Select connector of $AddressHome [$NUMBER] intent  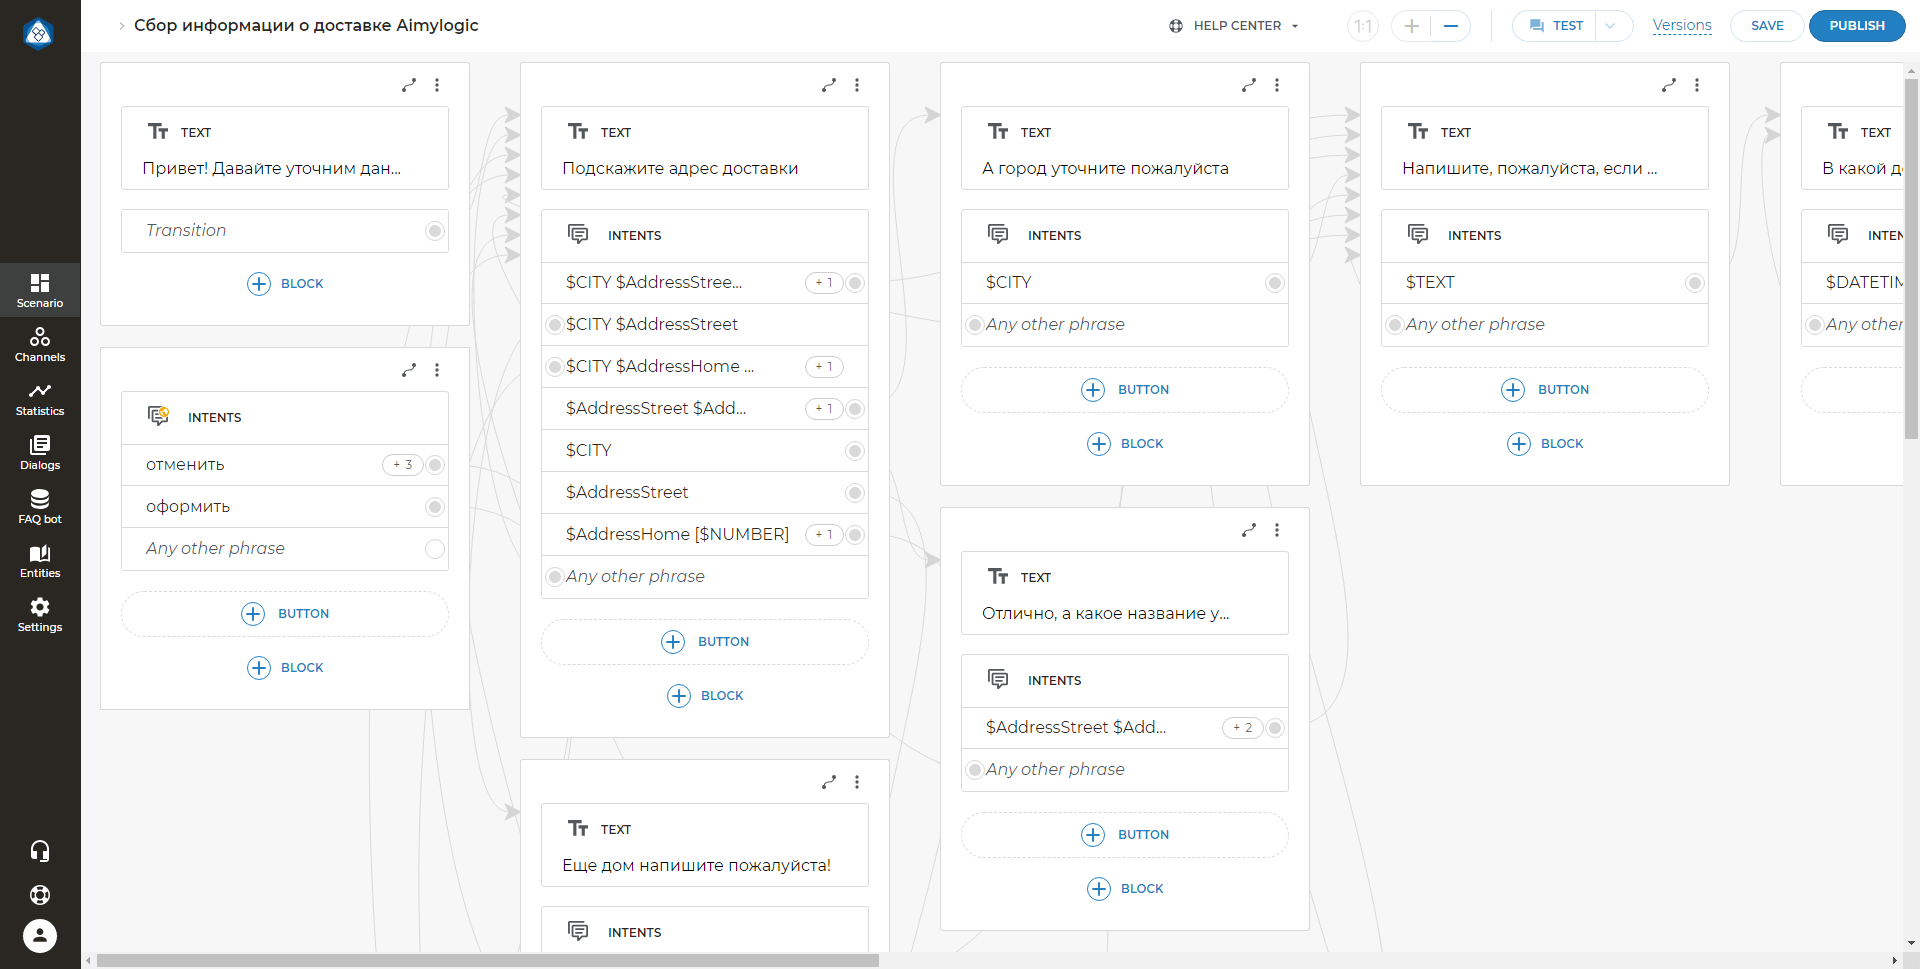pos(855,535)
